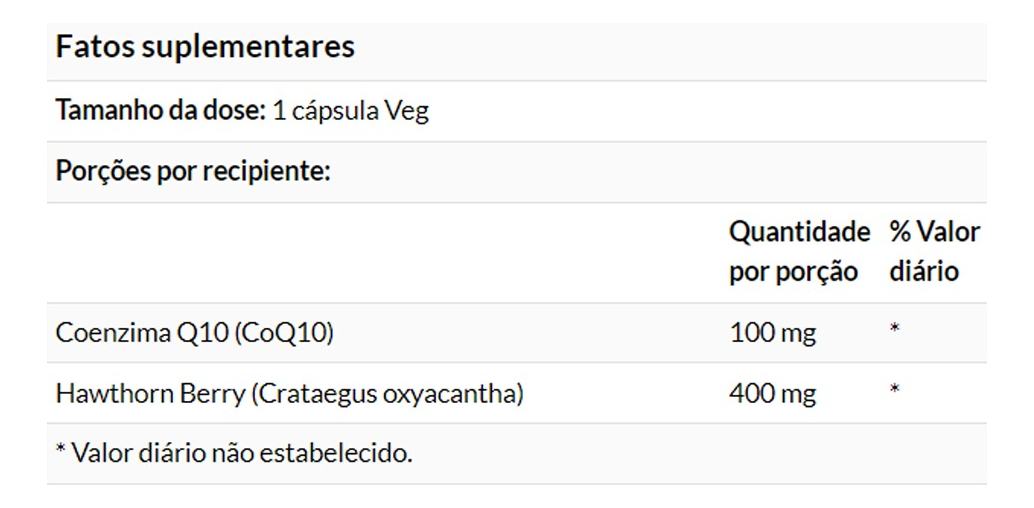The image size is (1034, 508).
Task: Click the asterisk in the Coenzima Q10 row
Action: [x=895, y=329]
